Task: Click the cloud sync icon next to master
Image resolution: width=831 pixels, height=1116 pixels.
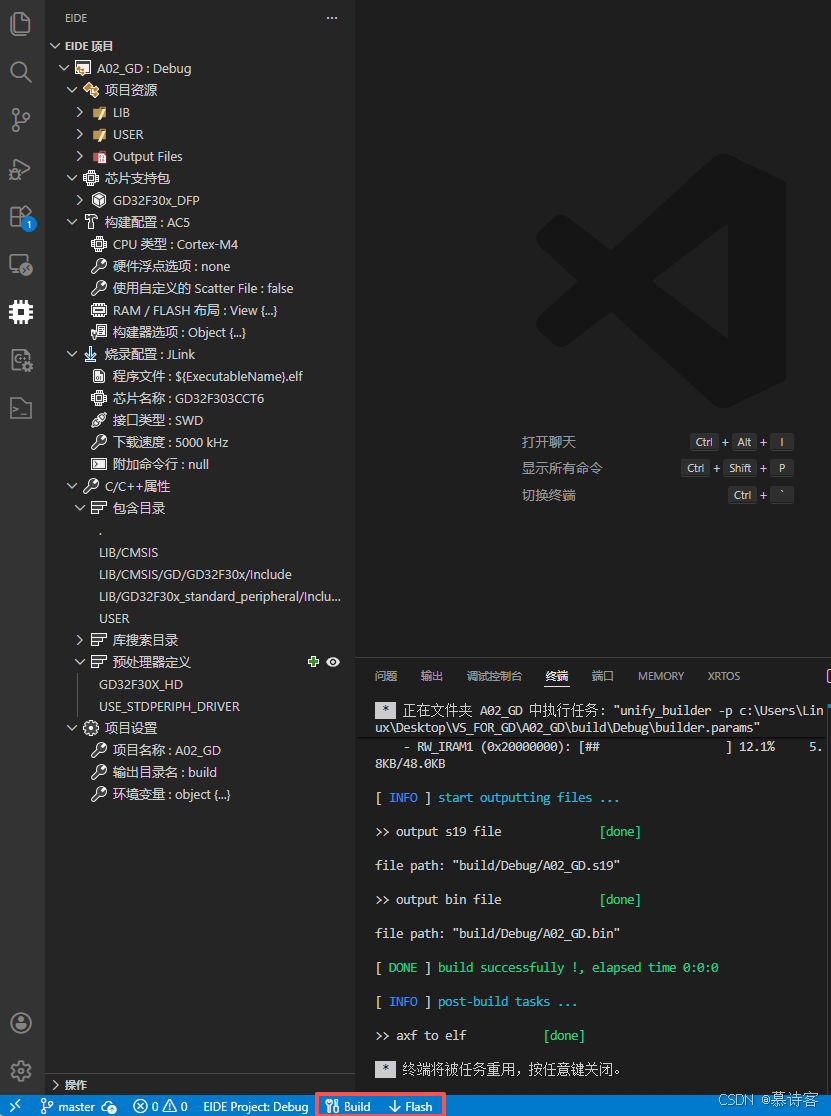Action: [109, 1106]
